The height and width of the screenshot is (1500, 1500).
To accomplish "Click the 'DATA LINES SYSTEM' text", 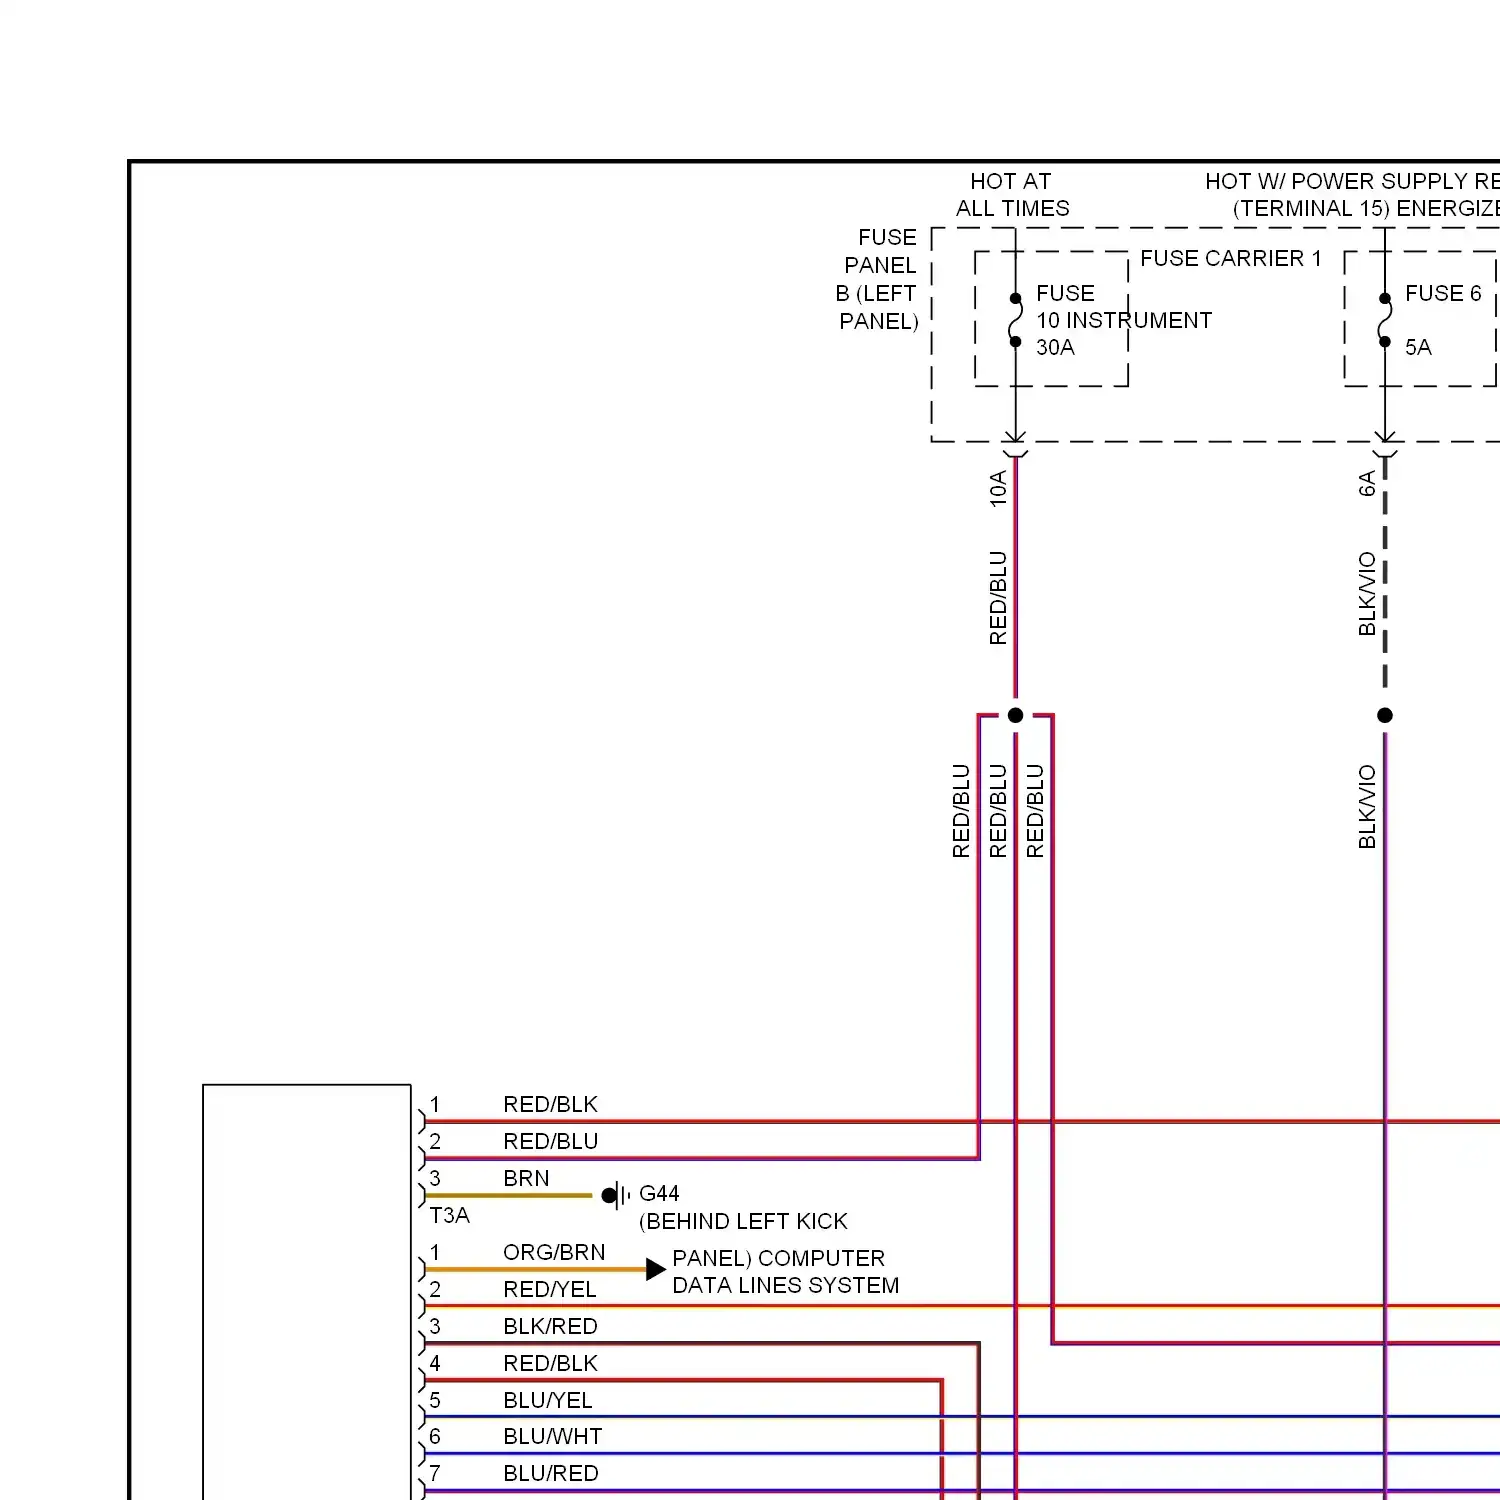I will 786,1285.
